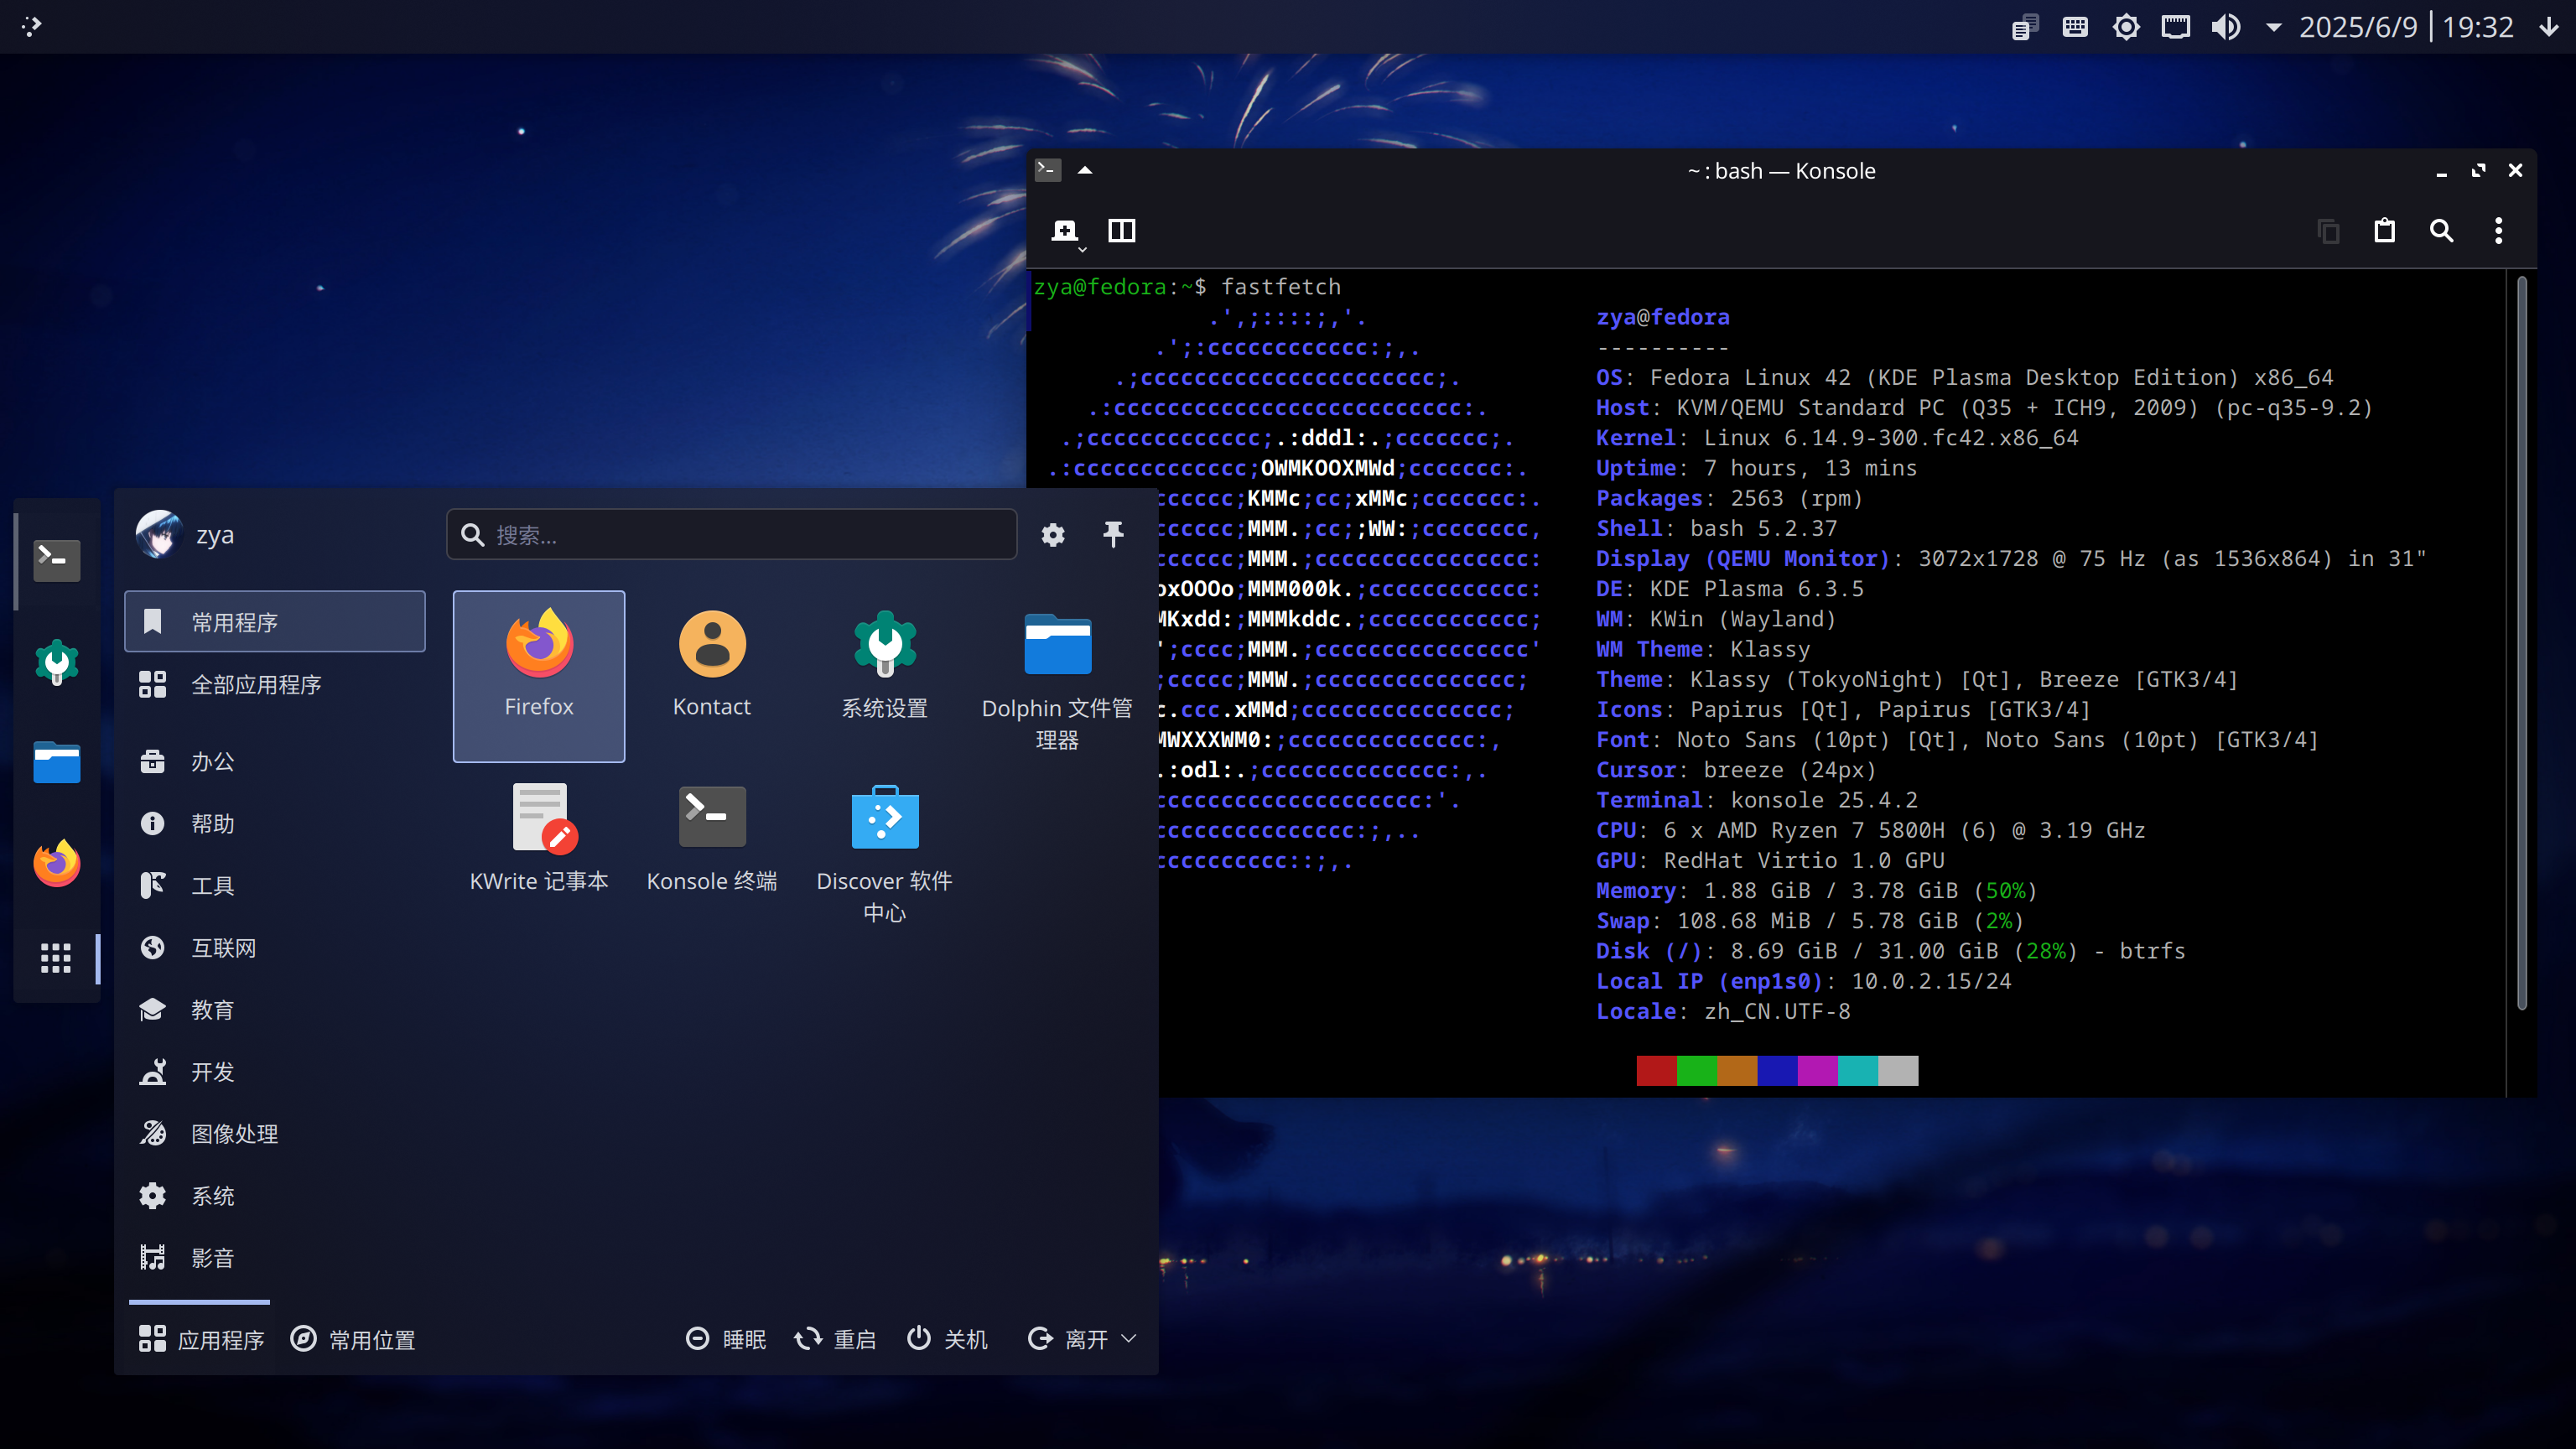The height and width of the screenshot is (1449, 2576).
Task: Focus the 搜索 search field
Action: [x=731, y=535]
